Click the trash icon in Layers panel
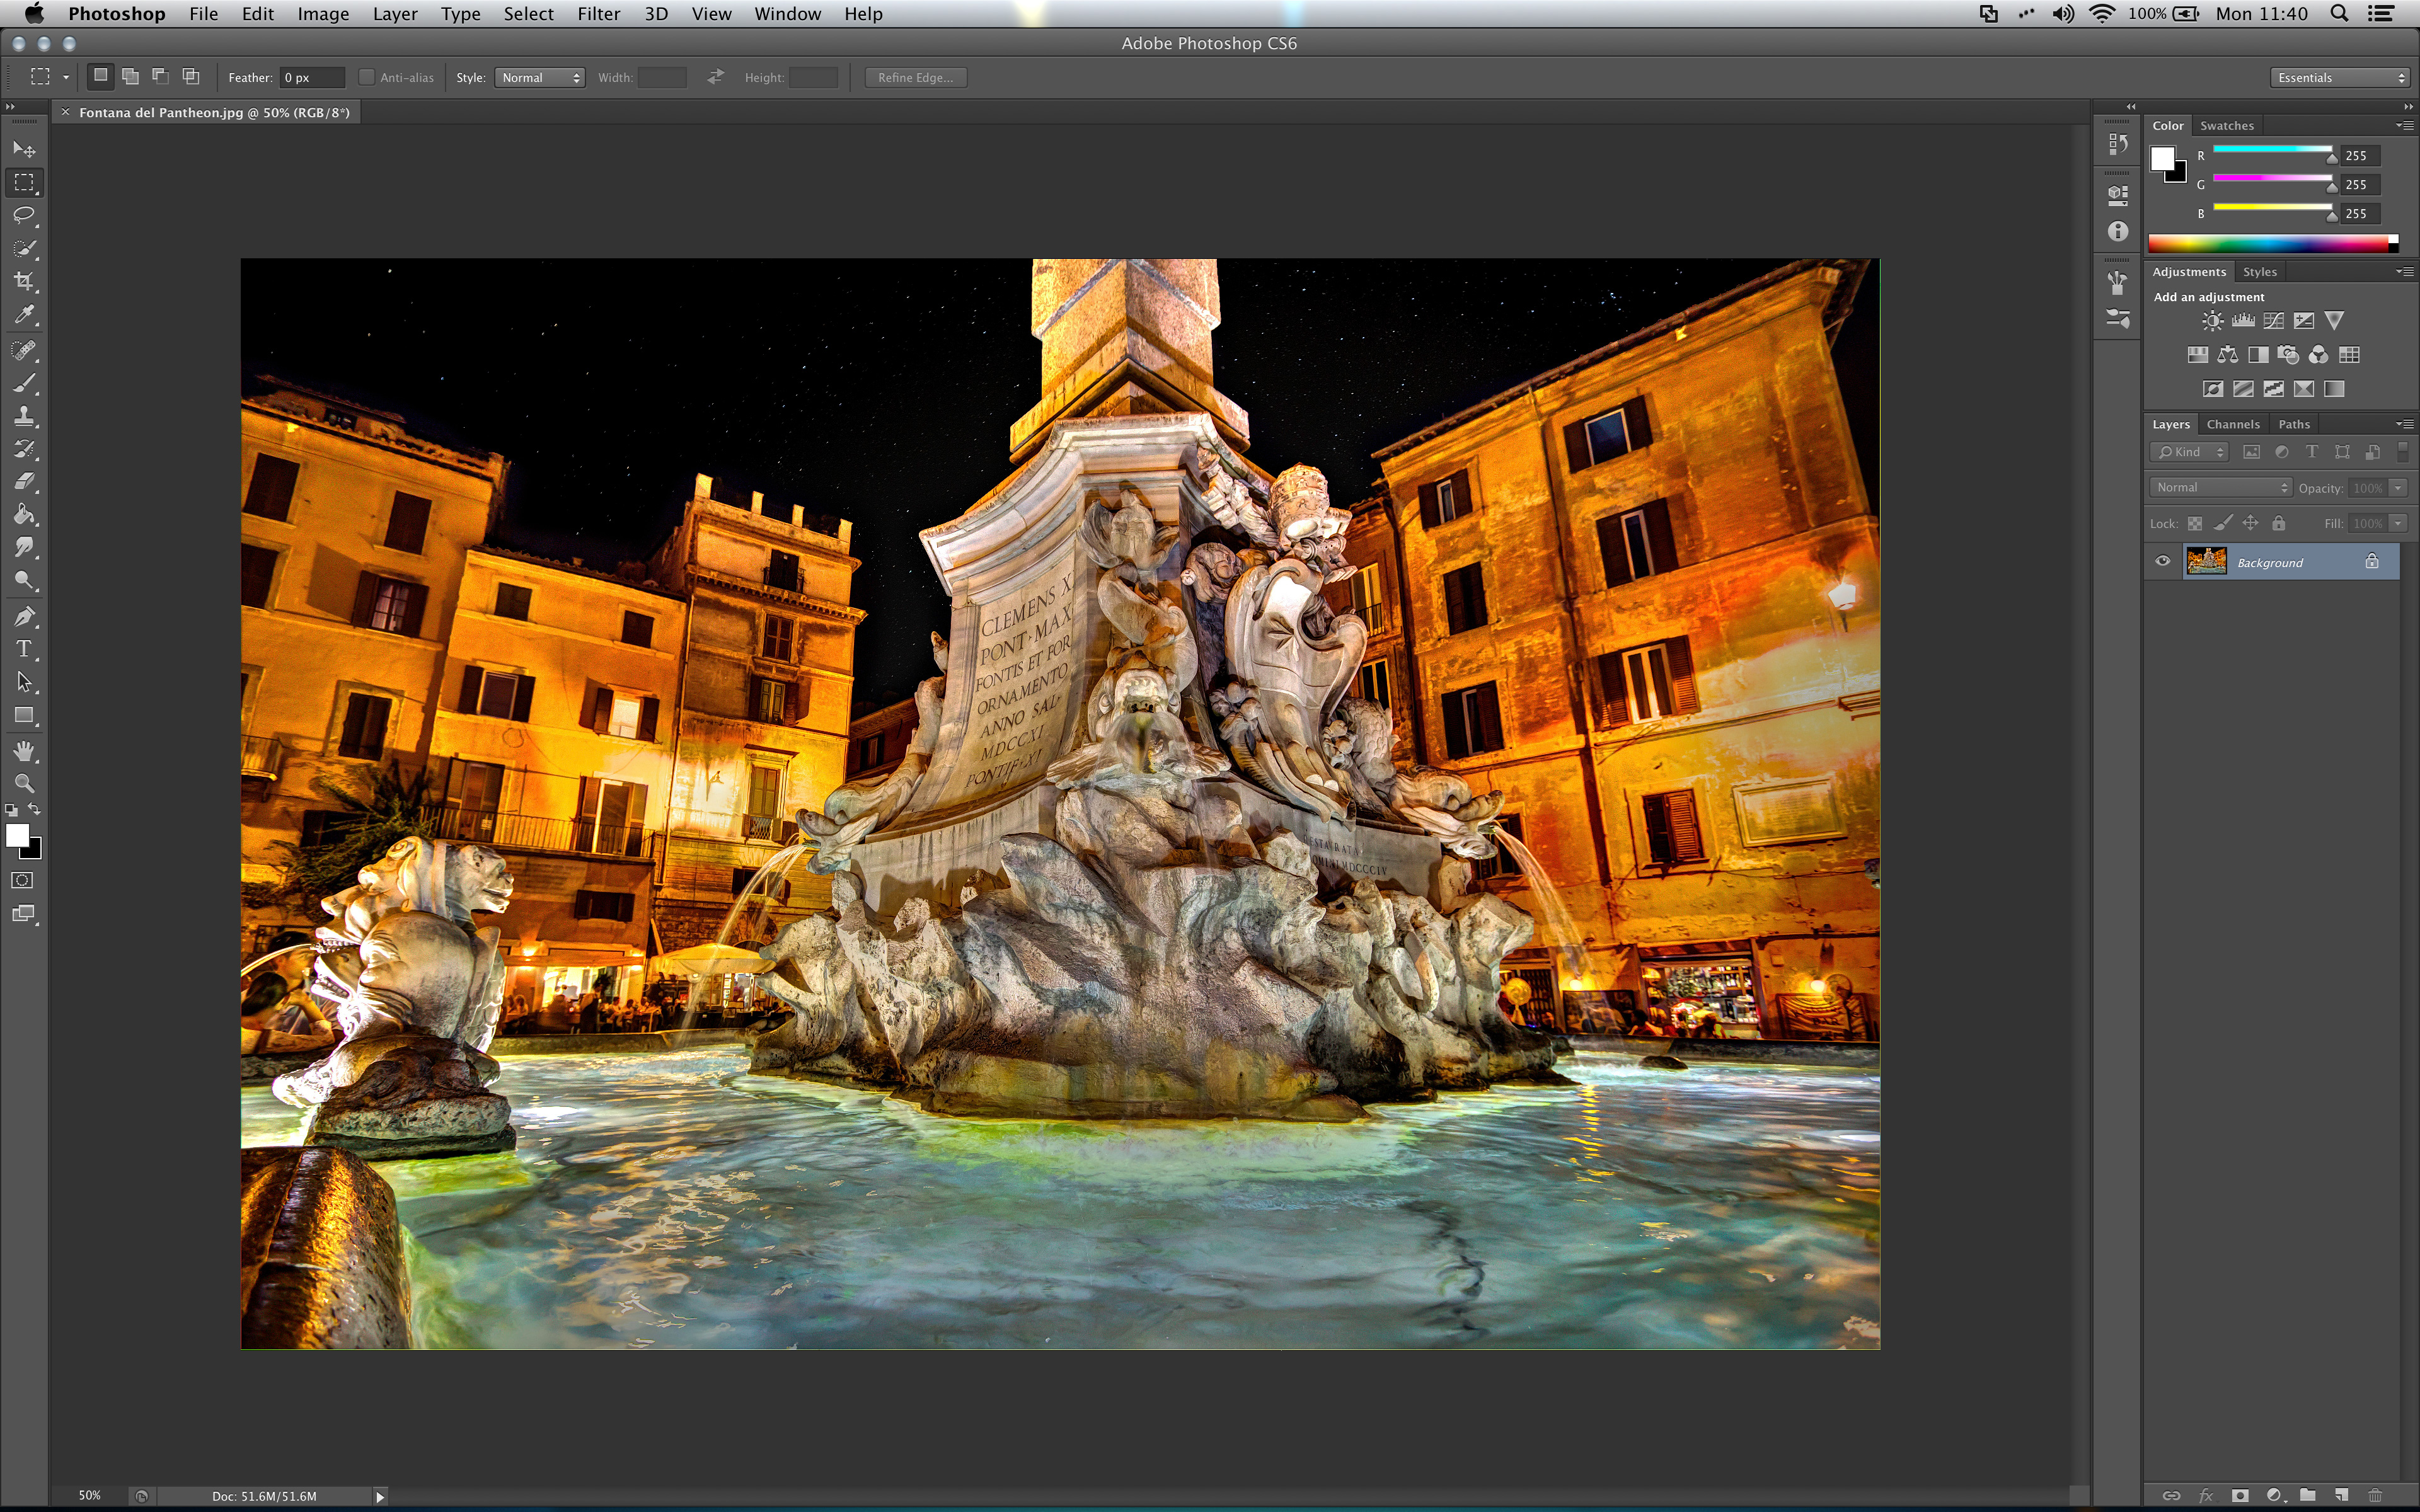This screenshot has width=2420, height=1512. [x=2375, y=1495]
